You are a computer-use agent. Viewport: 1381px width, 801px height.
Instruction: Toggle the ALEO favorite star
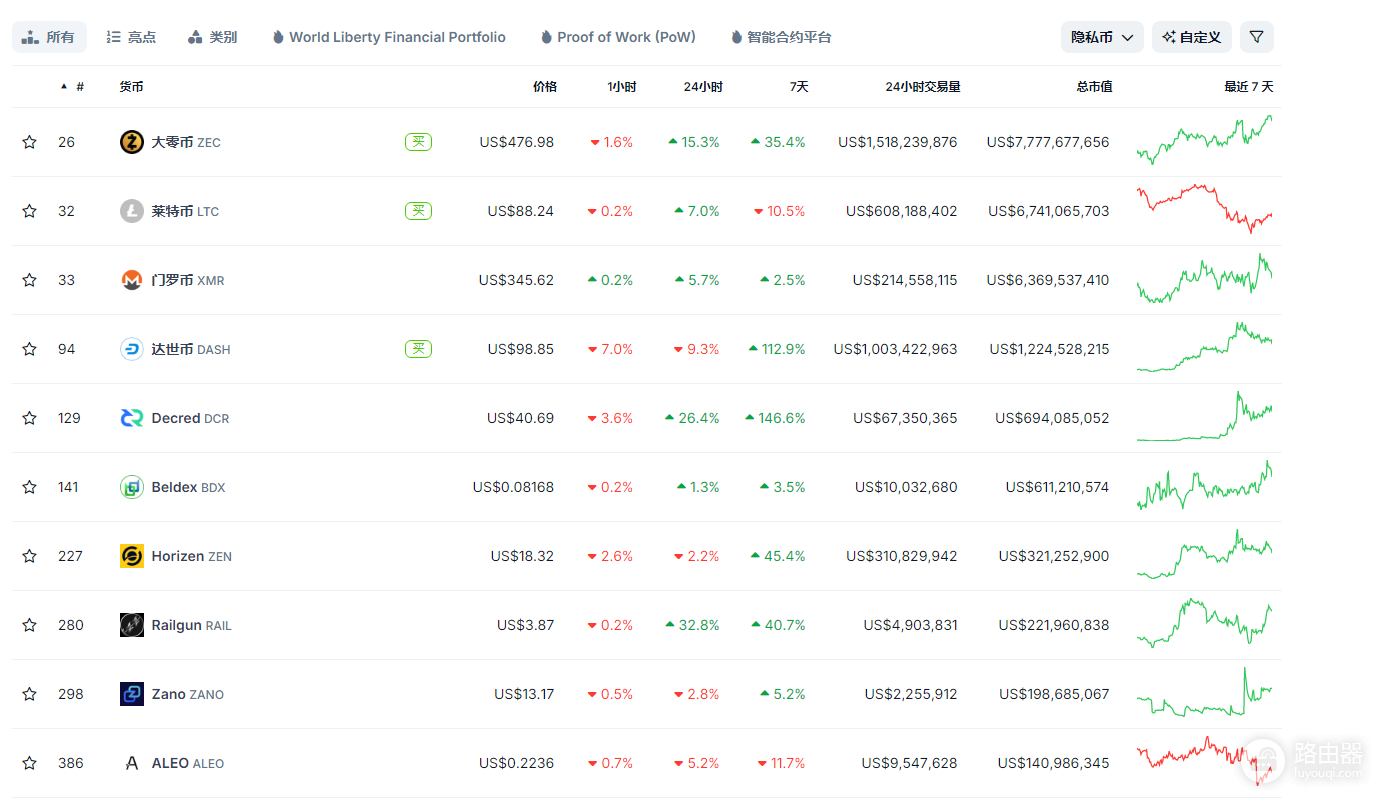tap(29, 763)
